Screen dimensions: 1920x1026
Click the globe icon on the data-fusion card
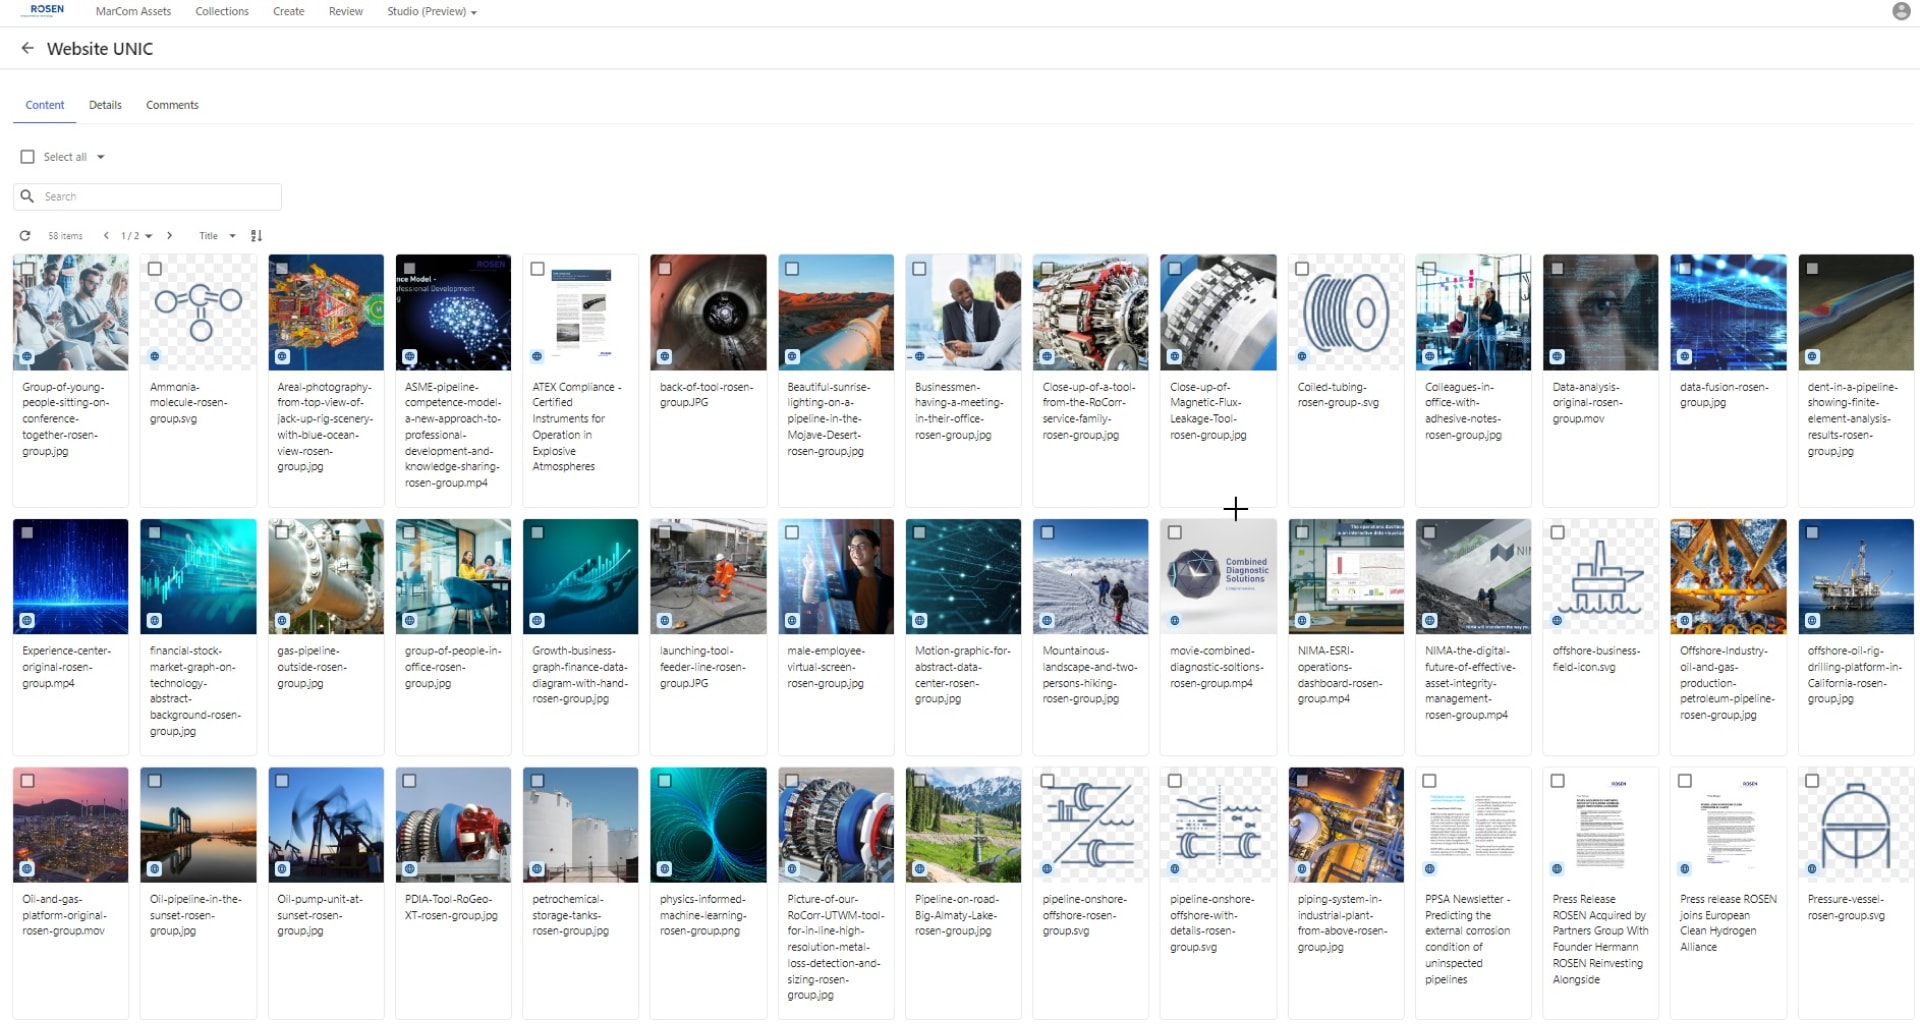pos(1685,356)
